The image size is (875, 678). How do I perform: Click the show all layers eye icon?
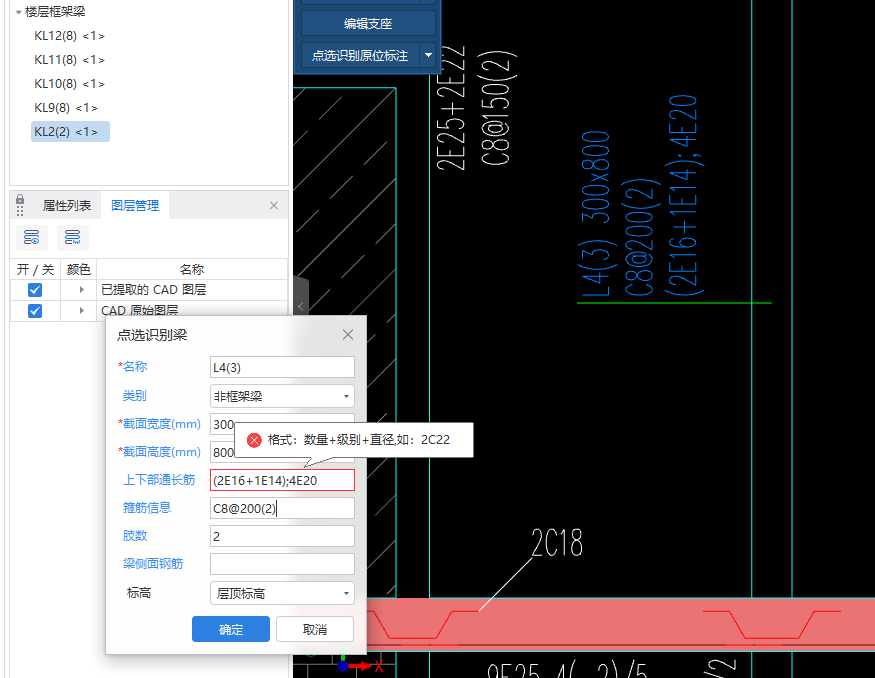click(31, 237)
